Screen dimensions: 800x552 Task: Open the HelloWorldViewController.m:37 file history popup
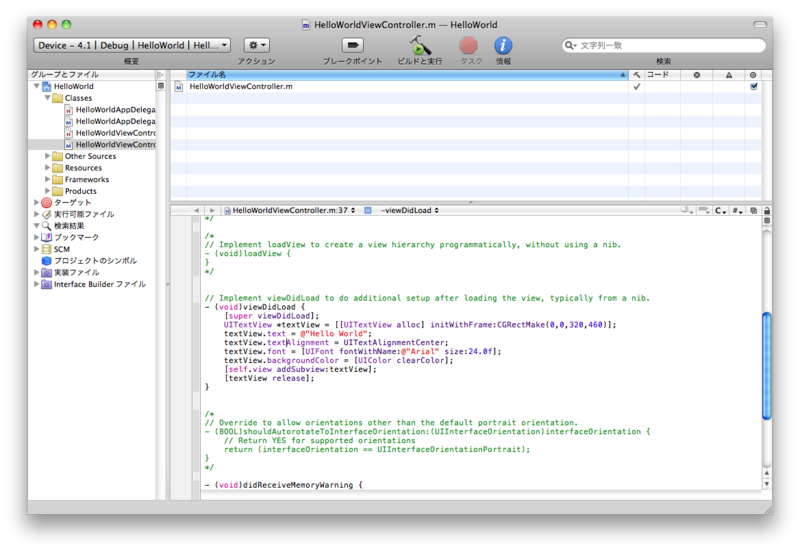[x=289, y=210]
